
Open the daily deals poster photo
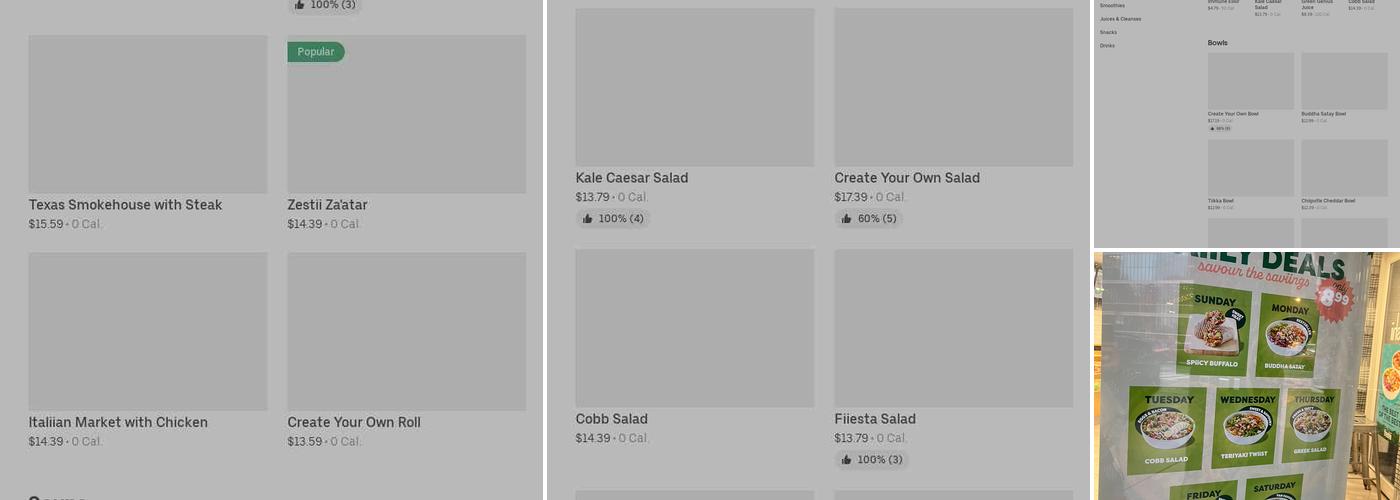(x=1247, y=376)
